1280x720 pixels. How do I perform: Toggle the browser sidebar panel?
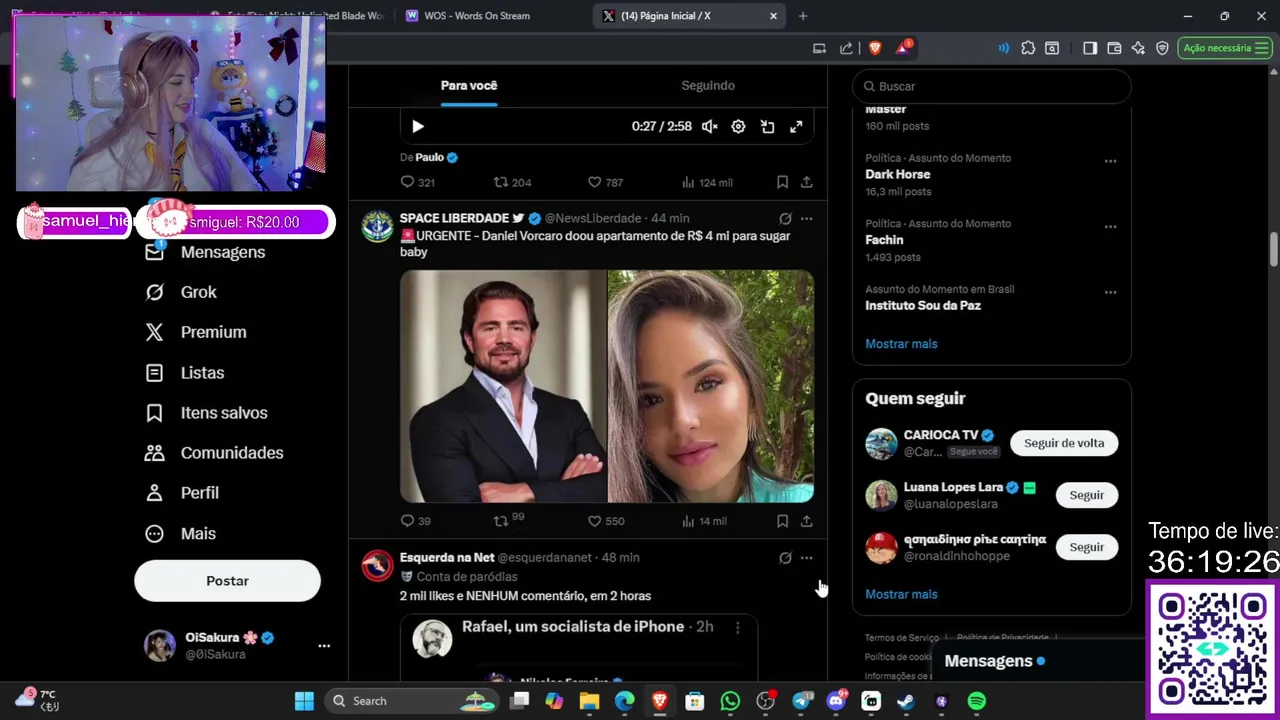1090,48
